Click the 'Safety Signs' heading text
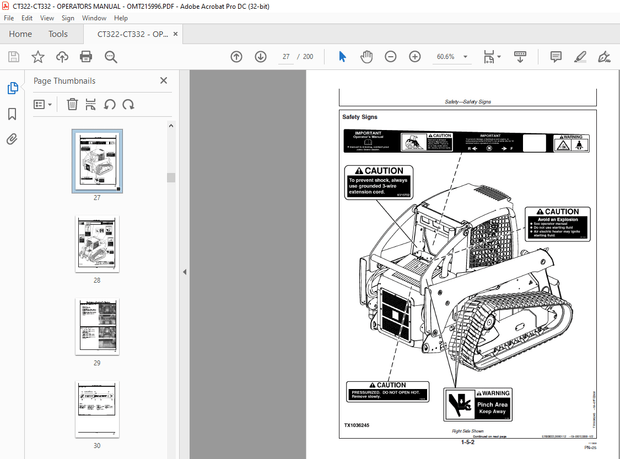This screenshot has height=459, width=620. tap(360, 117)
